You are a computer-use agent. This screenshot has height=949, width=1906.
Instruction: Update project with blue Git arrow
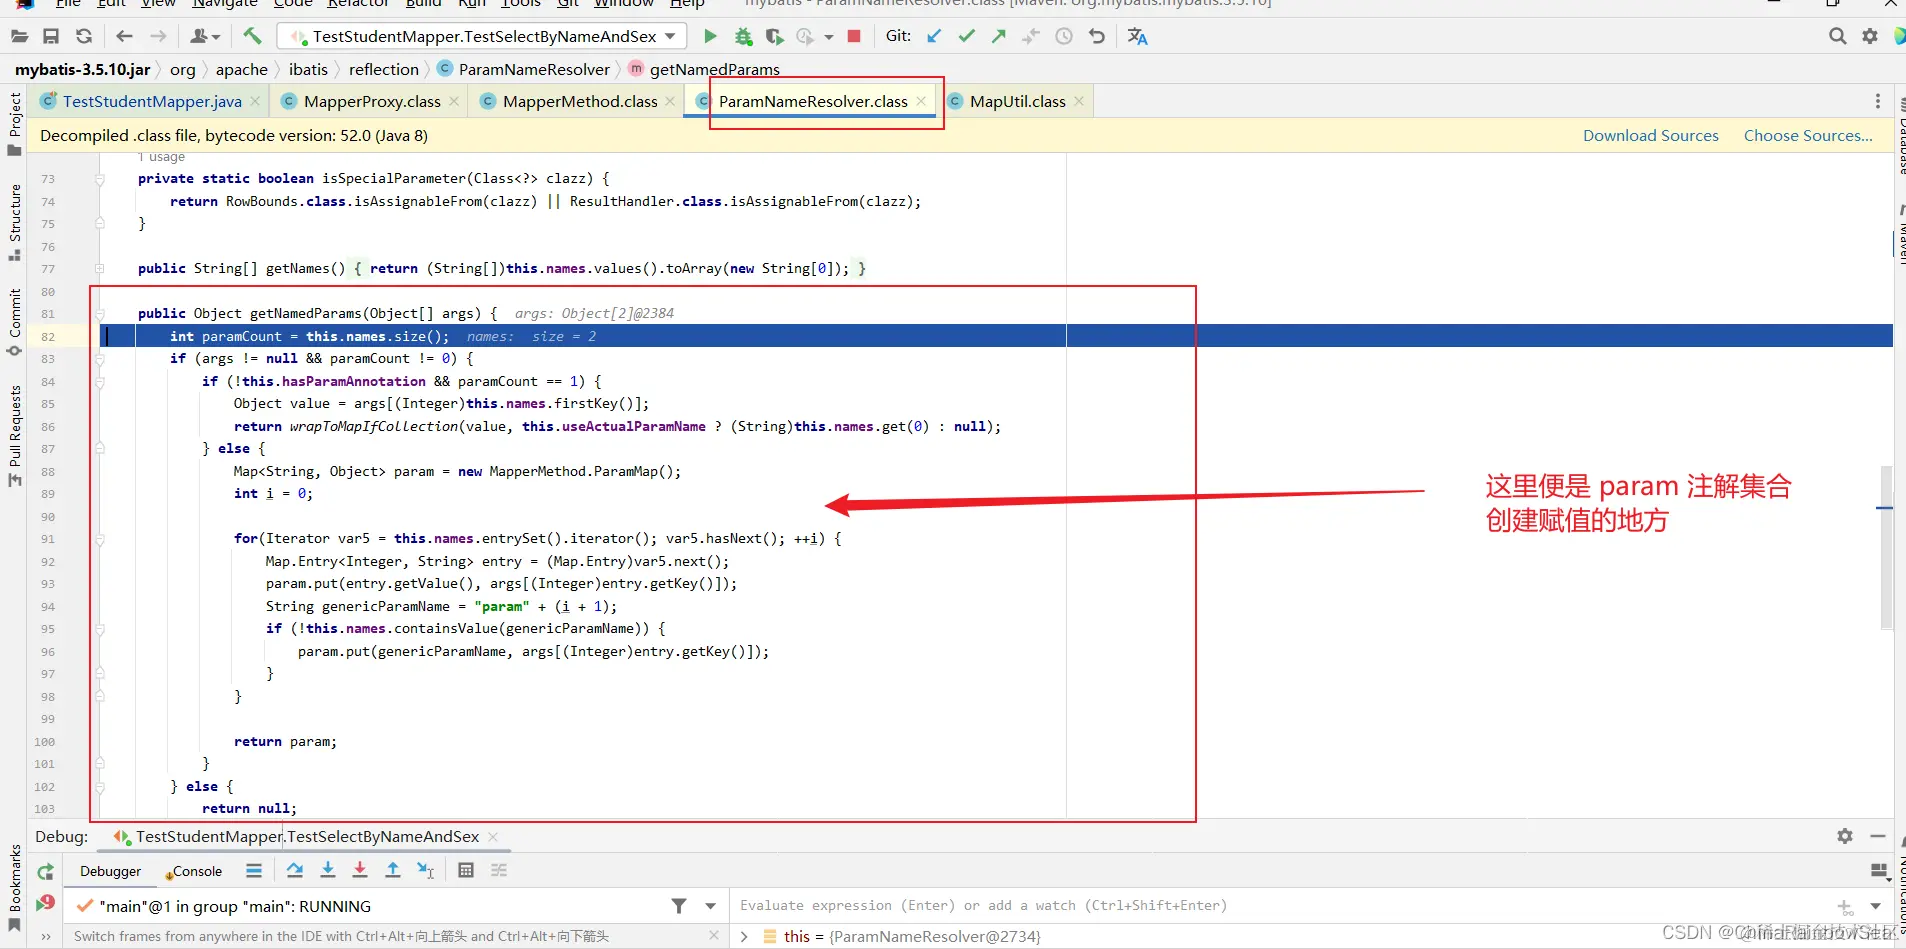point(934,37)
